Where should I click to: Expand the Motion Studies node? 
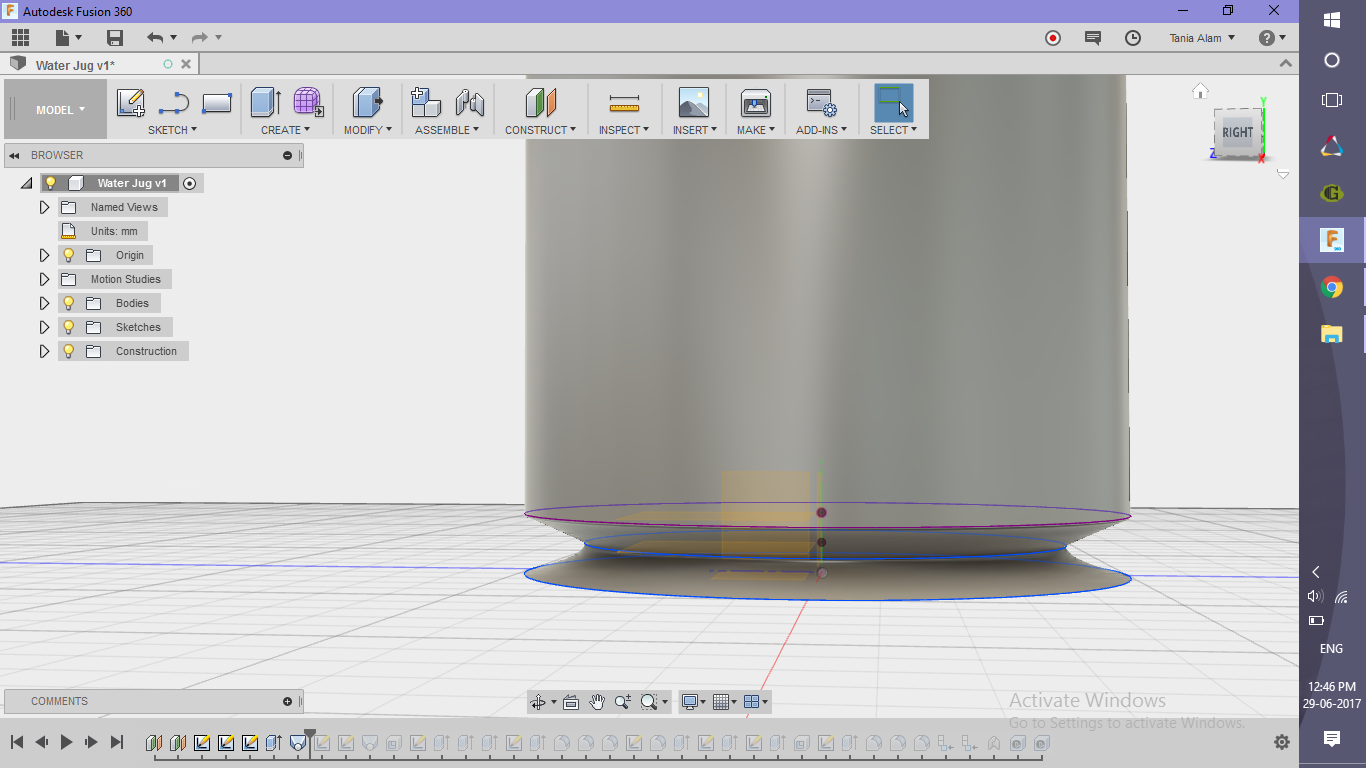[44, 279]
